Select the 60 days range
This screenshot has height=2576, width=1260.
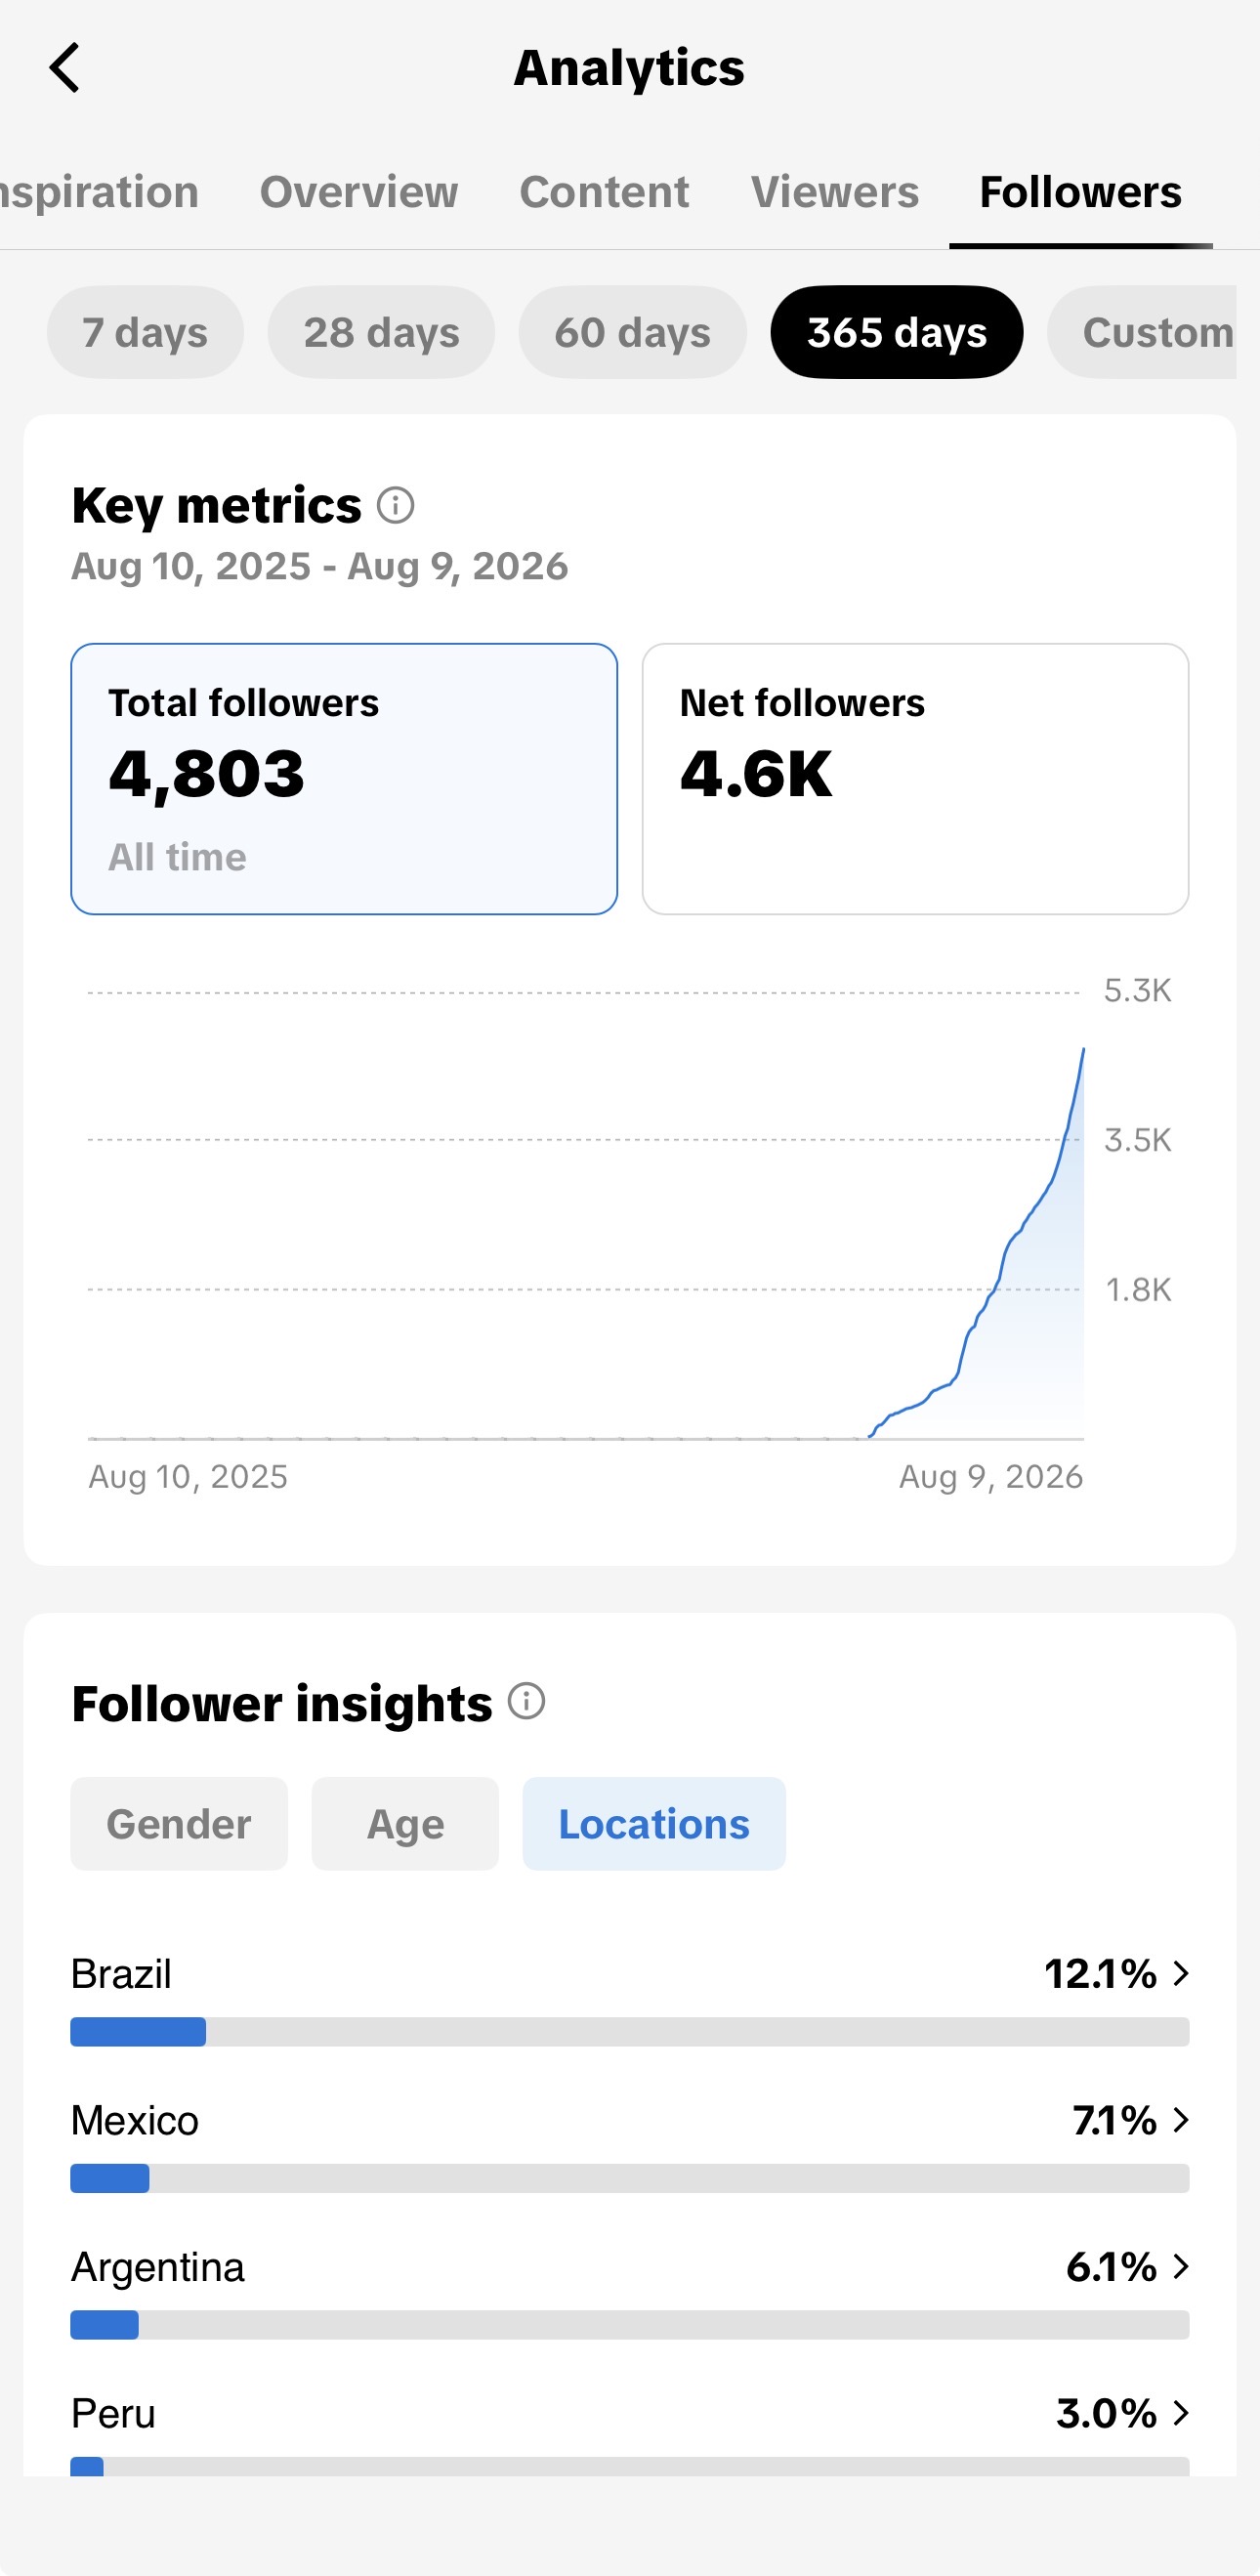pos(632,332)
